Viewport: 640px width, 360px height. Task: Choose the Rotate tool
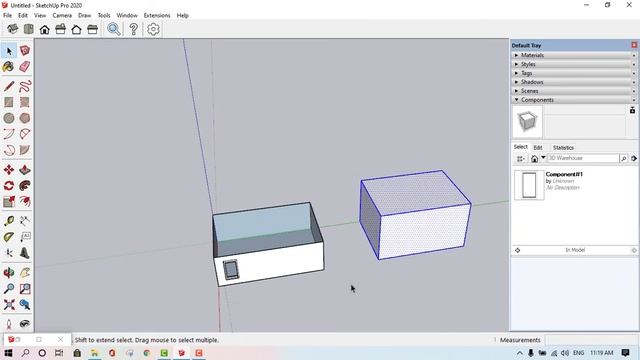9,185
